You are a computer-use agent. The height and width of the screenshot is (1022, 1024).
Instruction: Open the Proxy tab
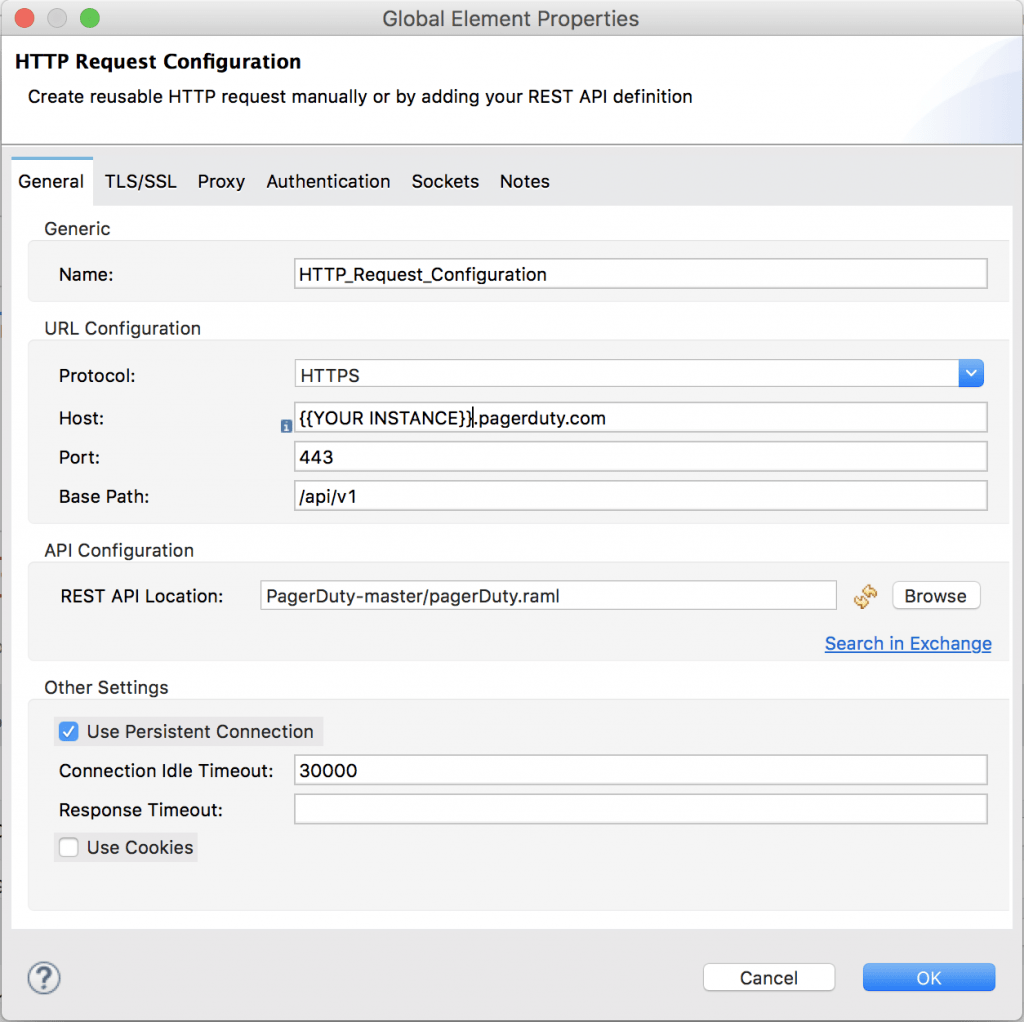(x=221, y=181)
